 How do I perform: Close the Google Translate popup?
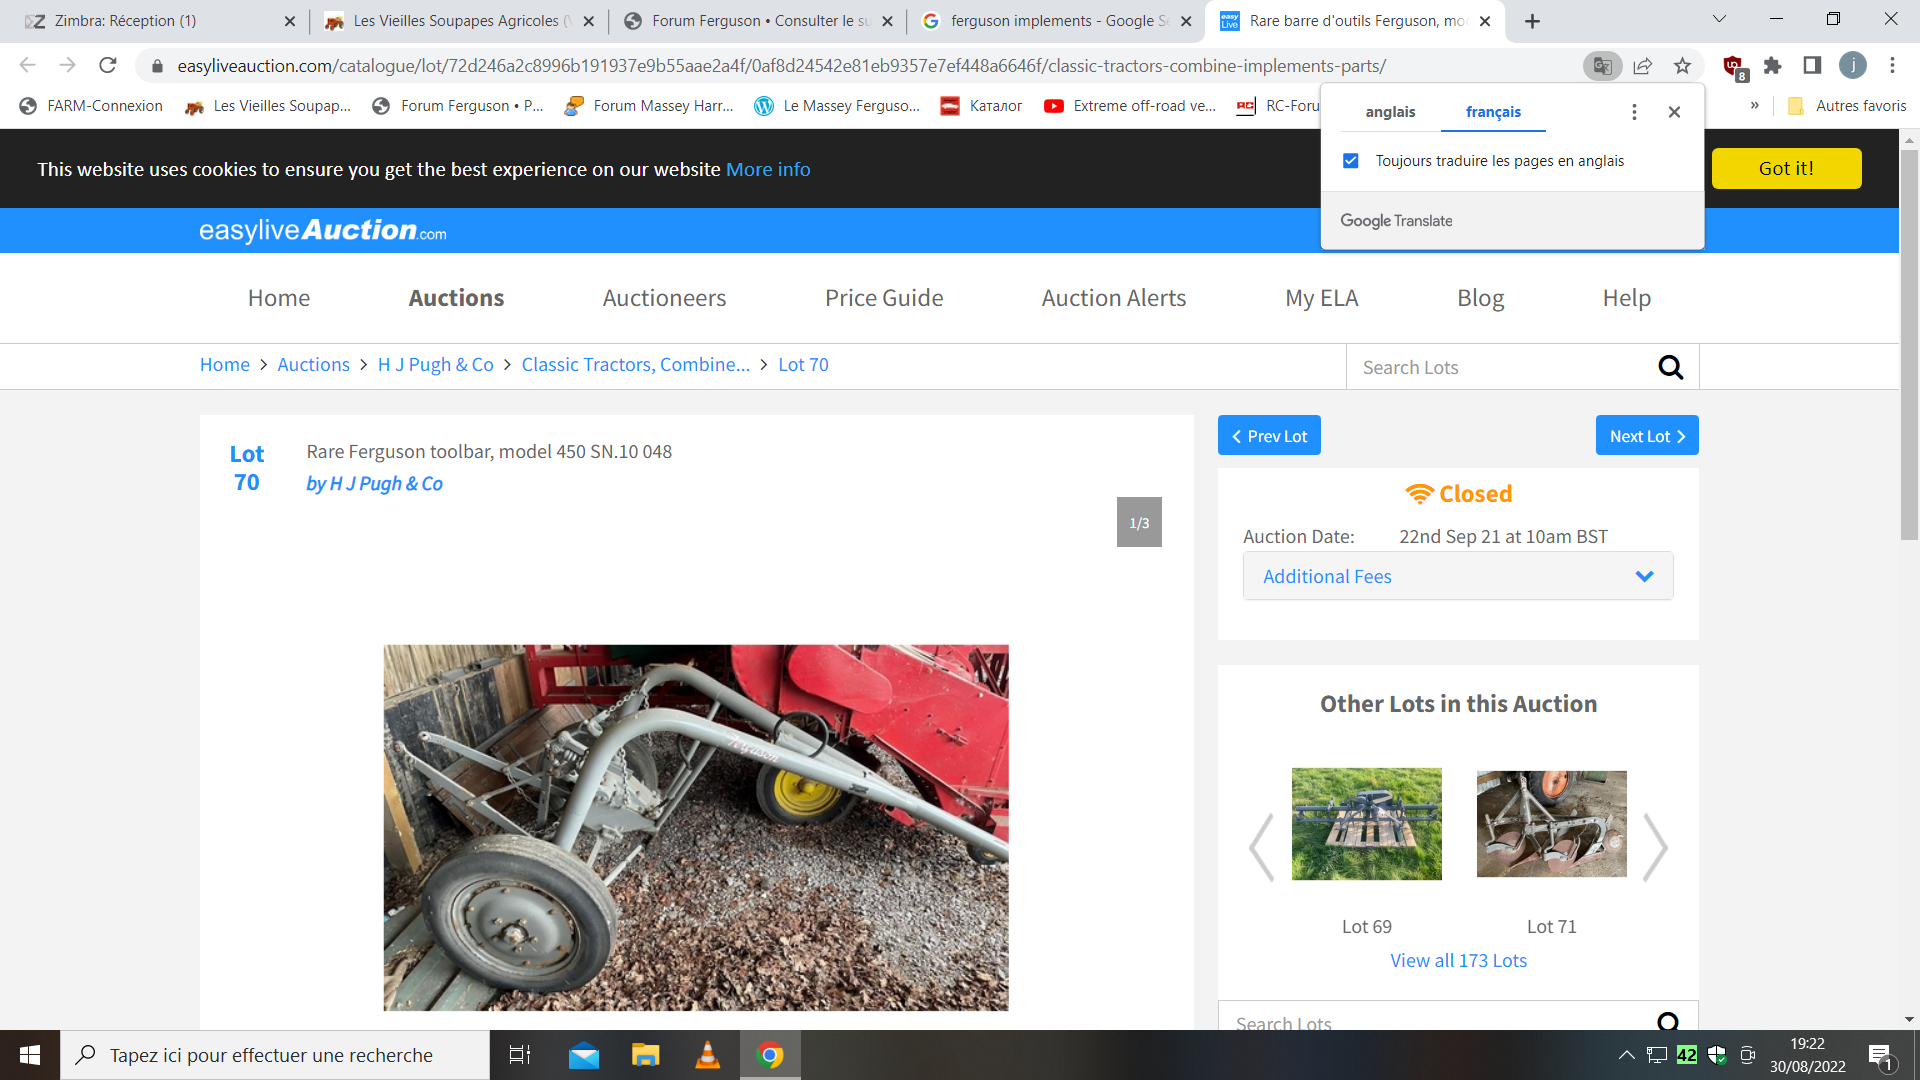point(1674,112)
